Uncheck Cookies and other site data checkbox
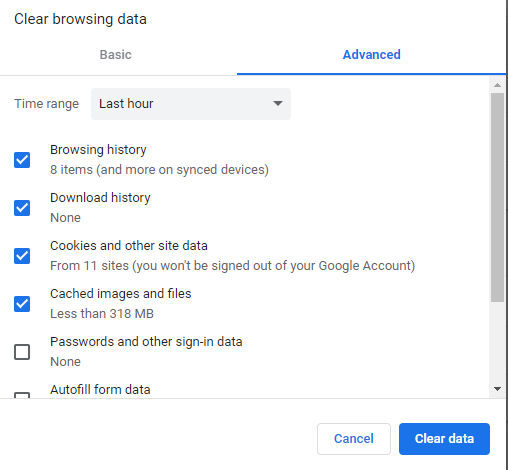The height and width of the screenshot is (470, 508). click(22, 256)
